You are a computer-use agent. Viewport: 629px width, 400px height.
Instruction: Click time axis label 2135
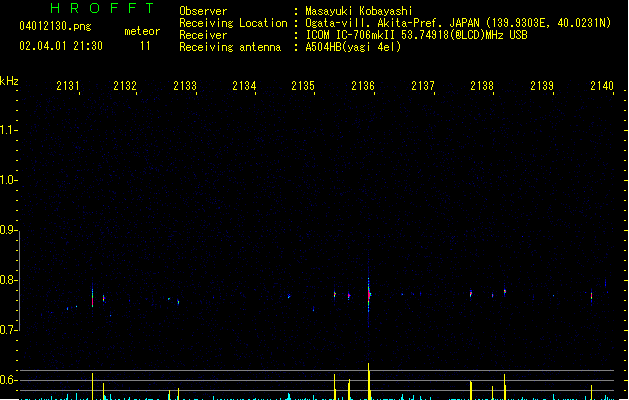(x=303, y=86)
